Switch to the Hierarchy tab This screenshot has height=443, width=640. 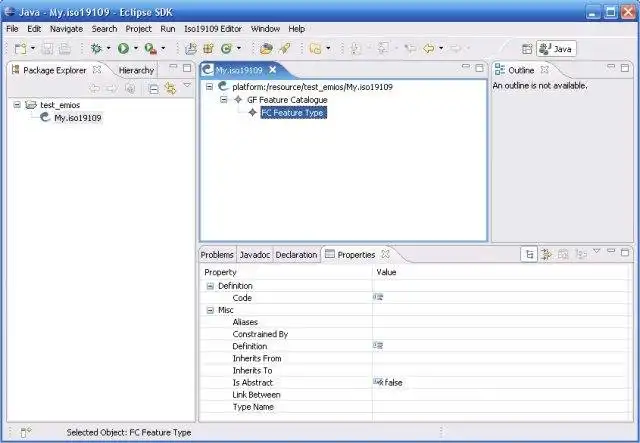136,70
